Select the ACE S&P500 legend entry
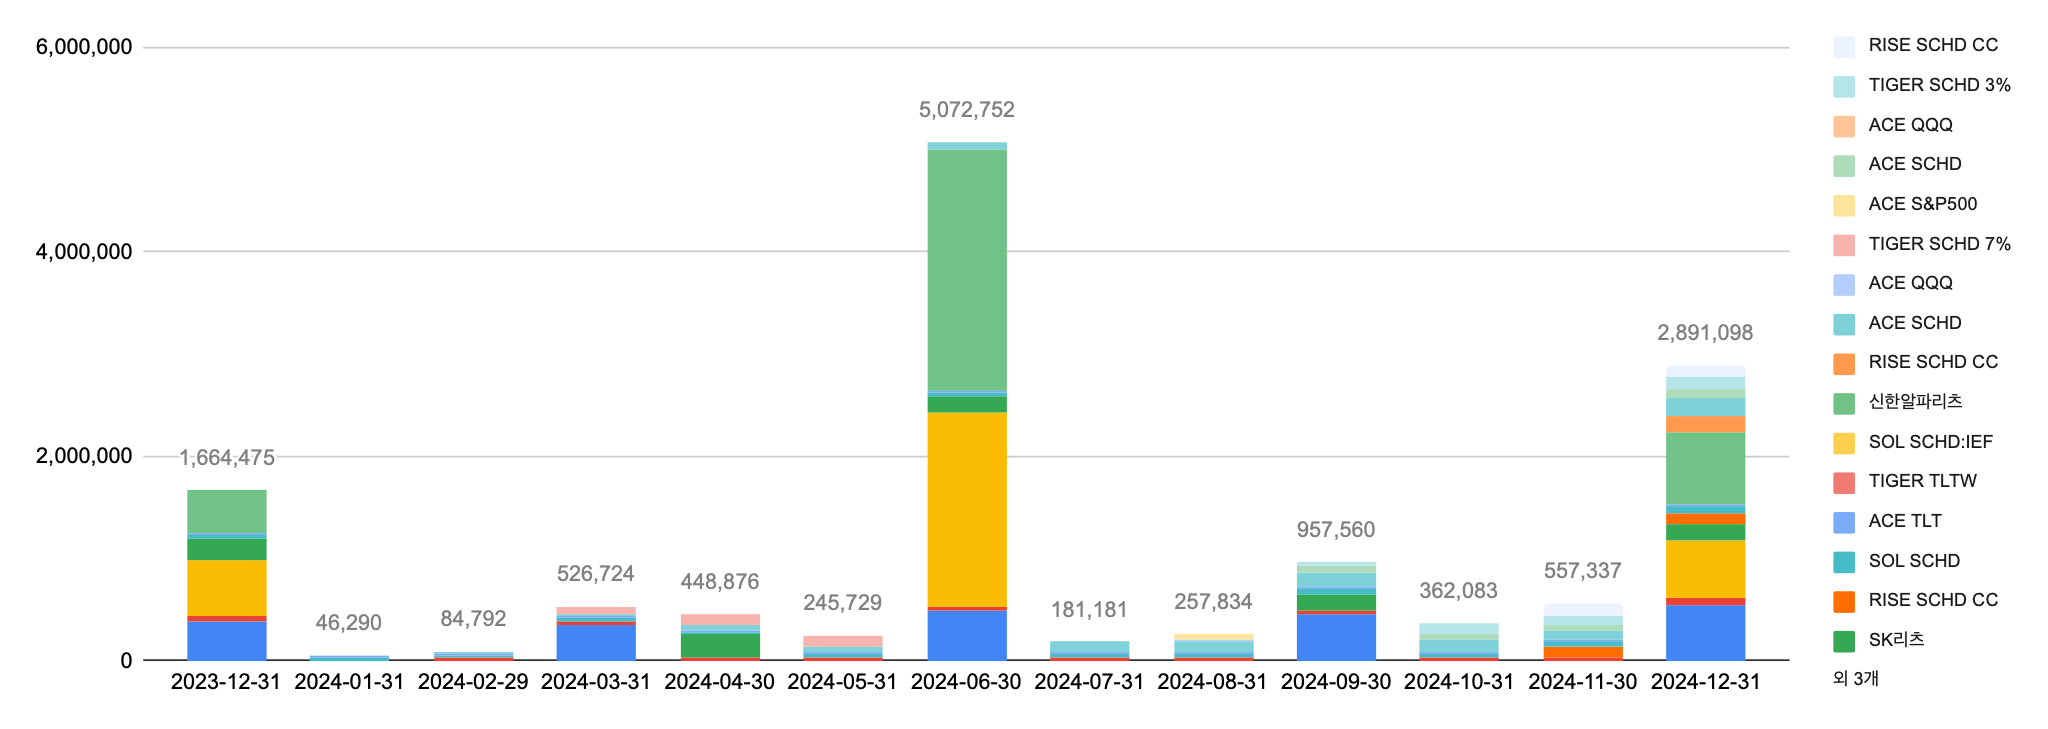Screen dimensions: 2048x729 [1922, 205]
